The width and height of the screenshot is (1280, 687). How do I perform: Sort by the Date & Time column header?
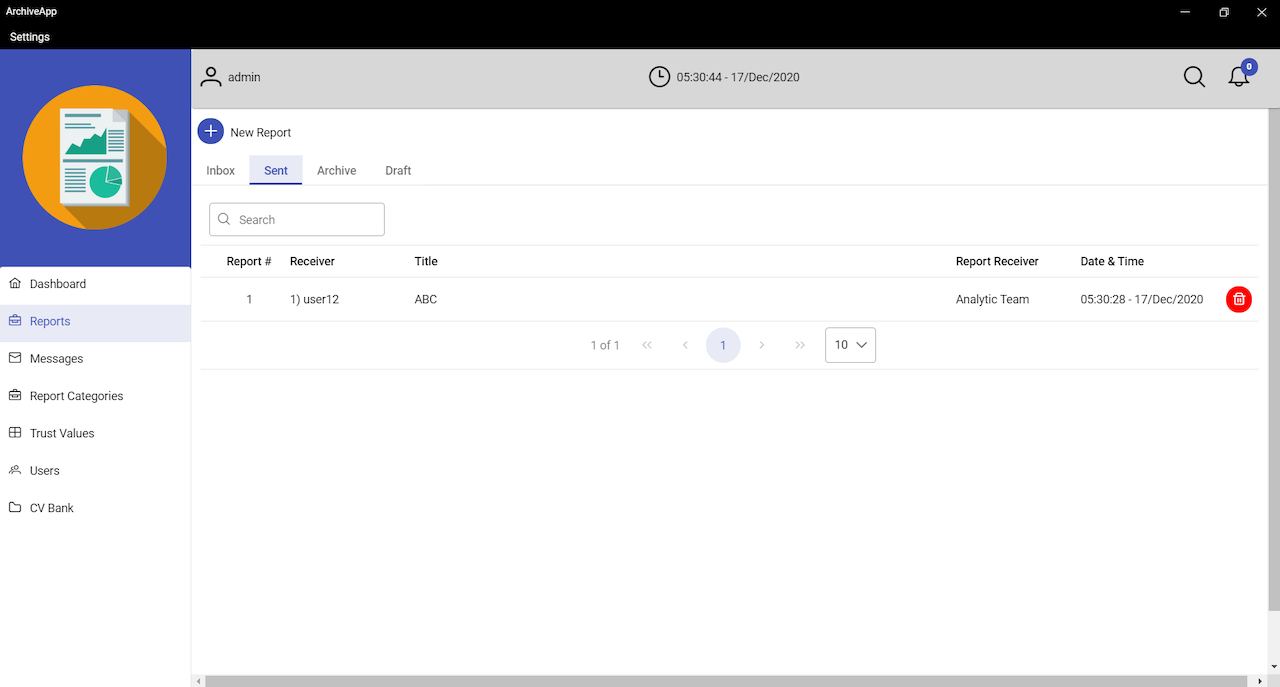pyautogui.click(x=1112, y=261)
